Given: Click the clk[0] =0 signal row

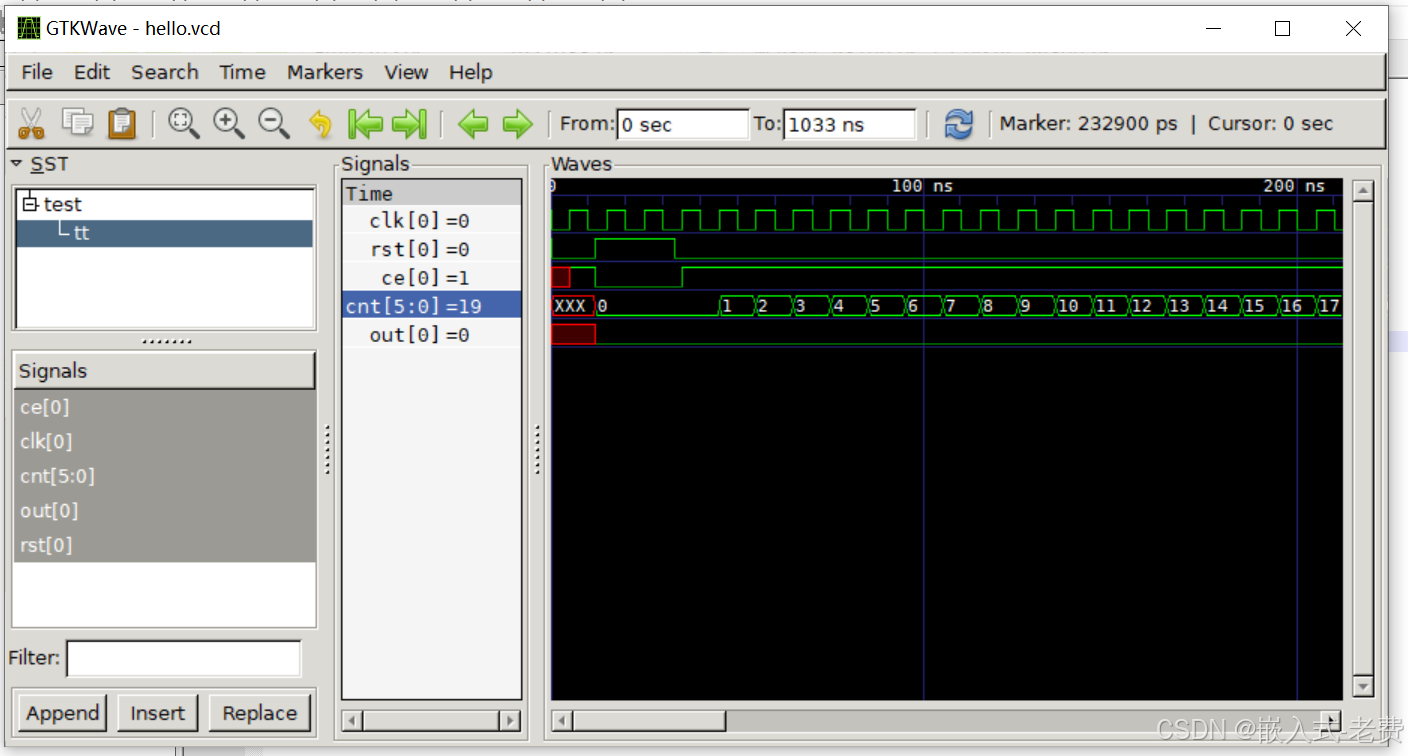Looking at the screenshot, I should (432, 221).
